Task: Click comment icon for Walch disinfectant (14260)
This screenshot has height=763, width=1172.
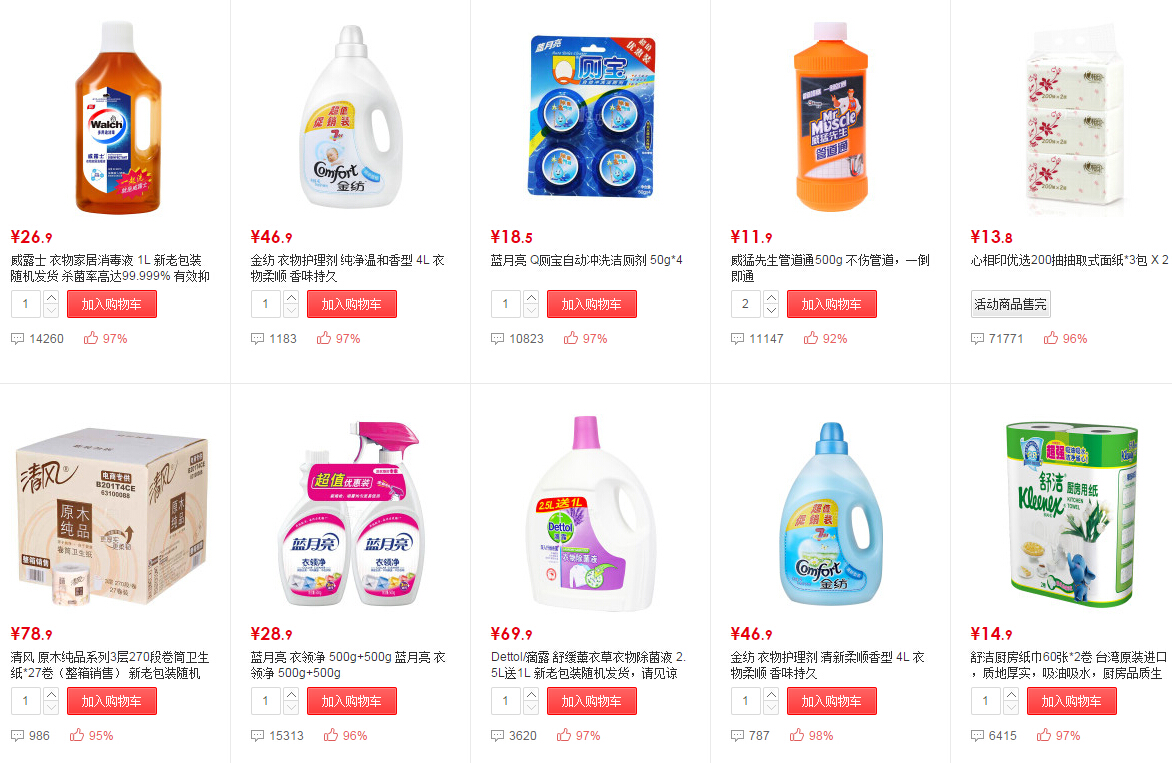Action: coord(17,339)
